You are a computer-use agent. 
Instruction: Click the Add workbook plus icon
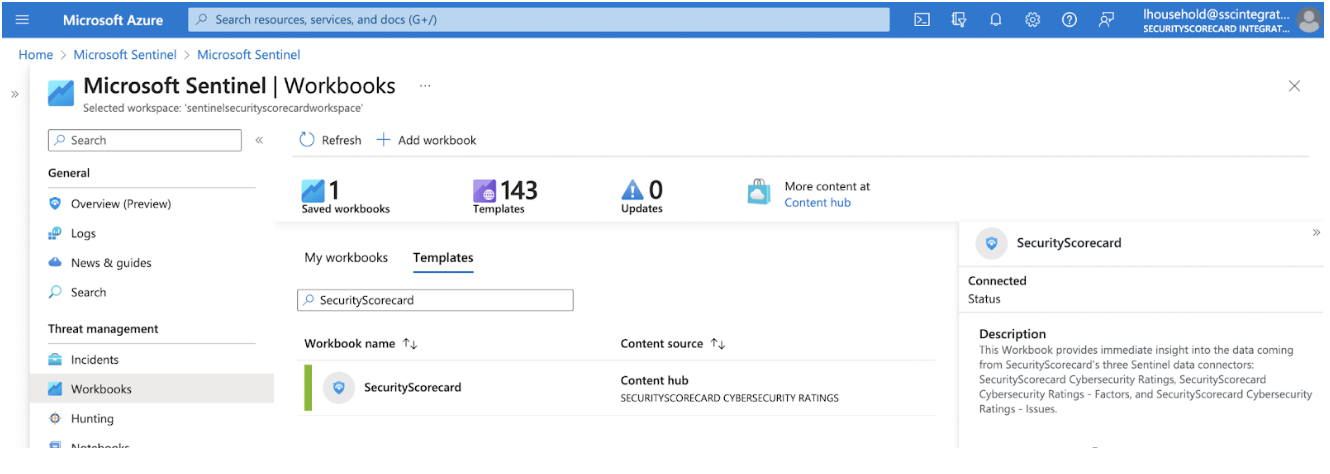coord(383,140)
